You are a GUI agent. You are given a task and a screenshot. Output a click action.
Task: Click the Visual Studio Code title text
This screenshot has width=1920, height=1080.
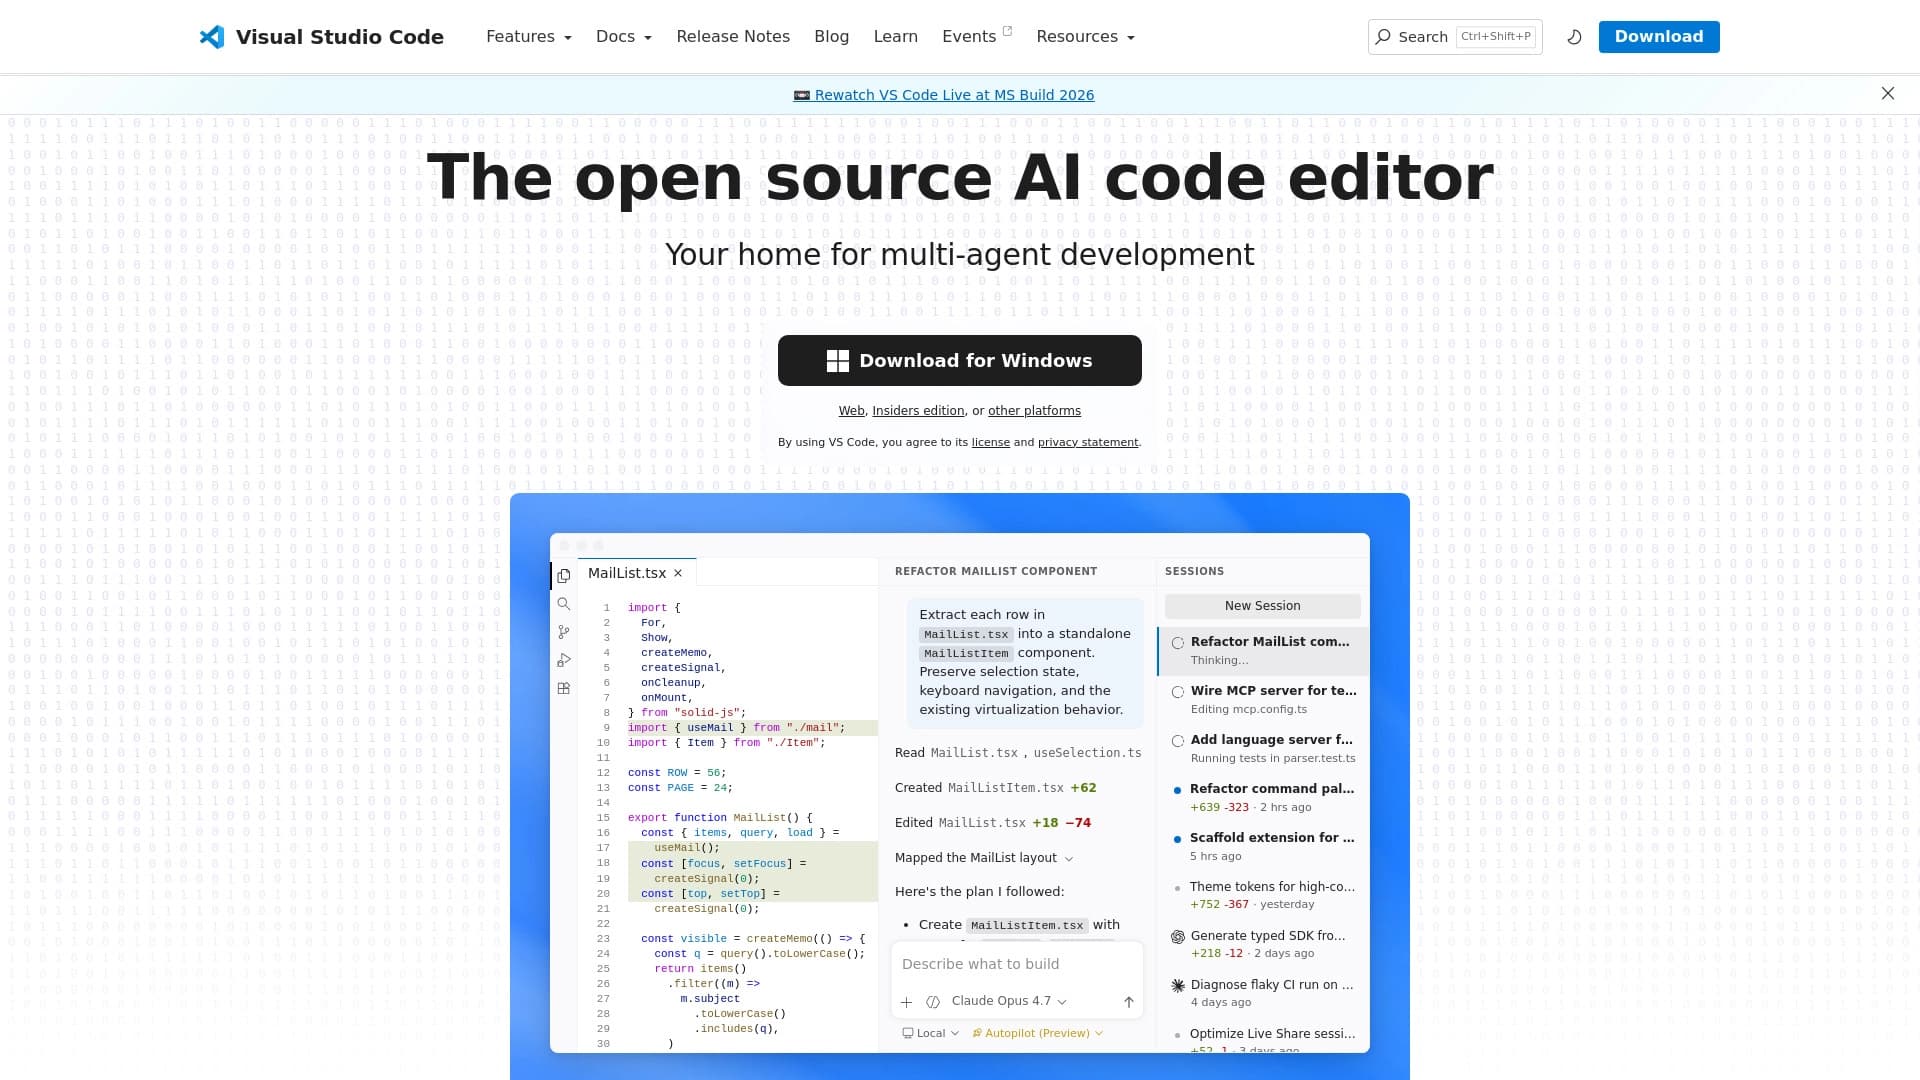pyautogui.click(x=340, y=37)
